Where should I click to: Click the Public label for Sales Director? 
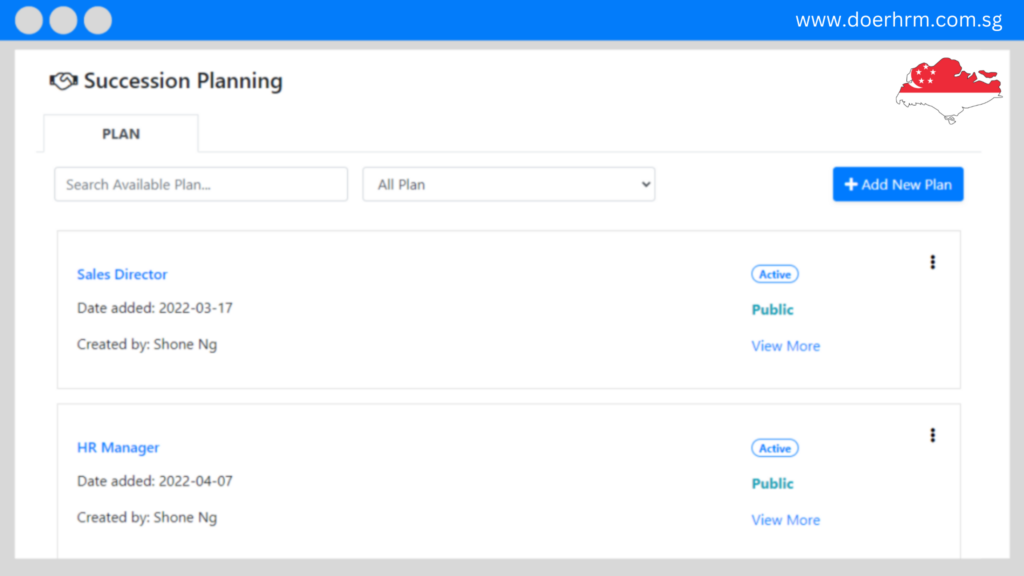[773, 310]
